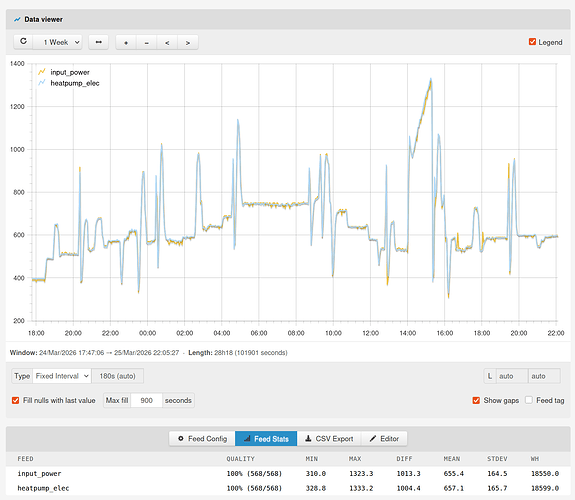Disable Fill nulls with last value
This screenshot has height=500, width=575.
pos(15,400)
